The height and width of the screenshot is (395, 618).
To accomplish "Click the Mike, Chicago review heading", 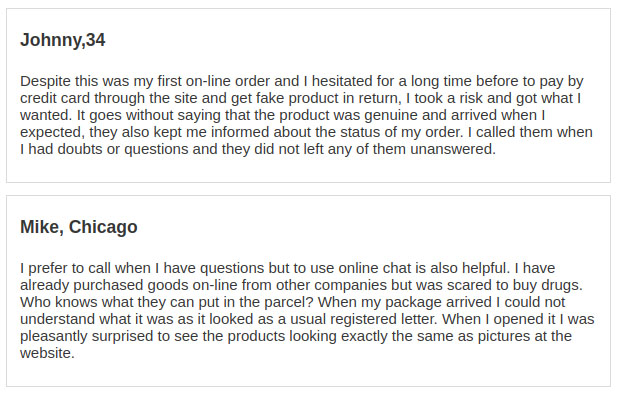I will pyautogui.click(x=79, y=227).
